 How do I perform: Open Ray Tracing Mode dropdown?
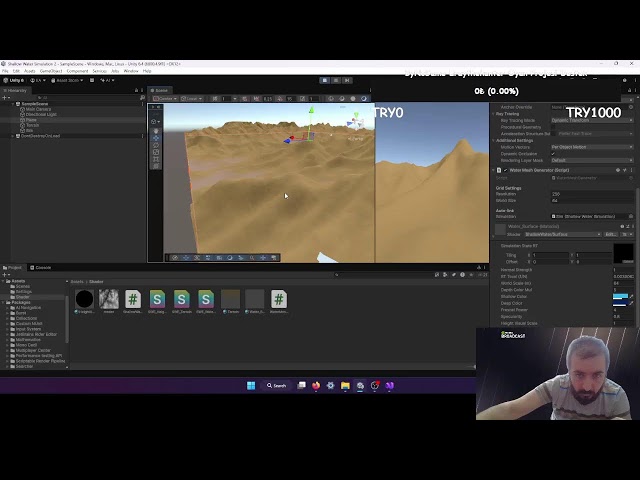point(592,120)
